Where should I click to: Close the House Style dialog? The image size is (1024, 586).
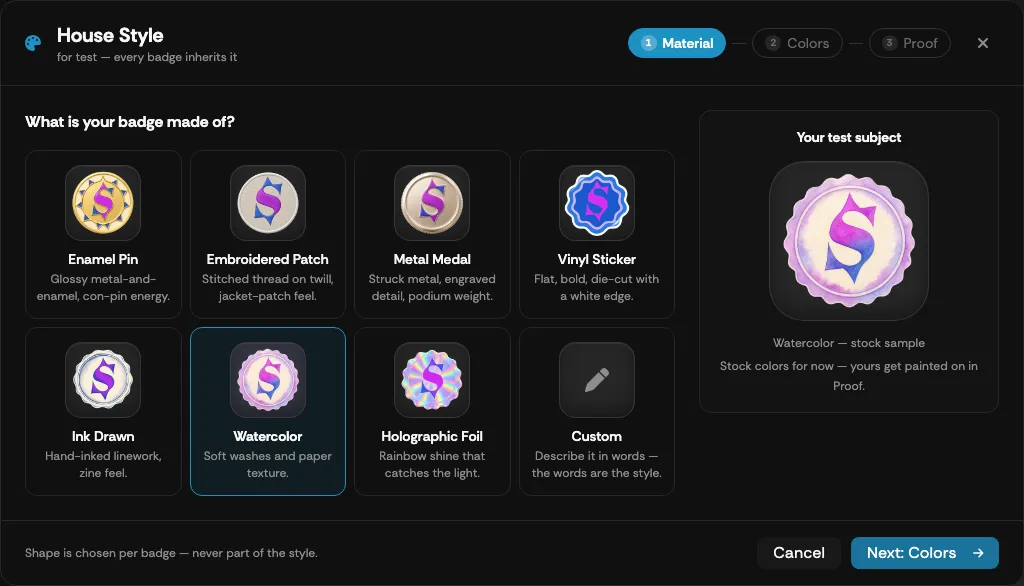point(983,43)
